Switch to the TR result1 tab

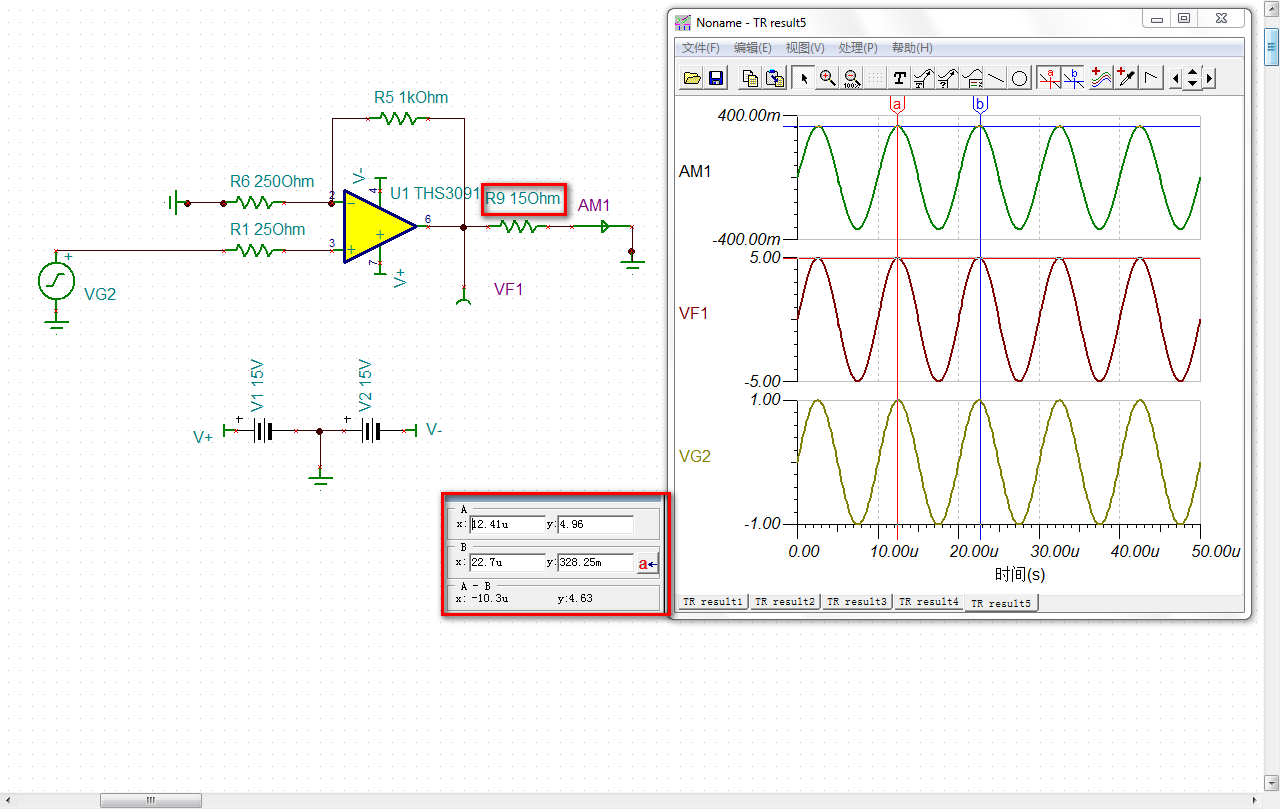point(713,602)
